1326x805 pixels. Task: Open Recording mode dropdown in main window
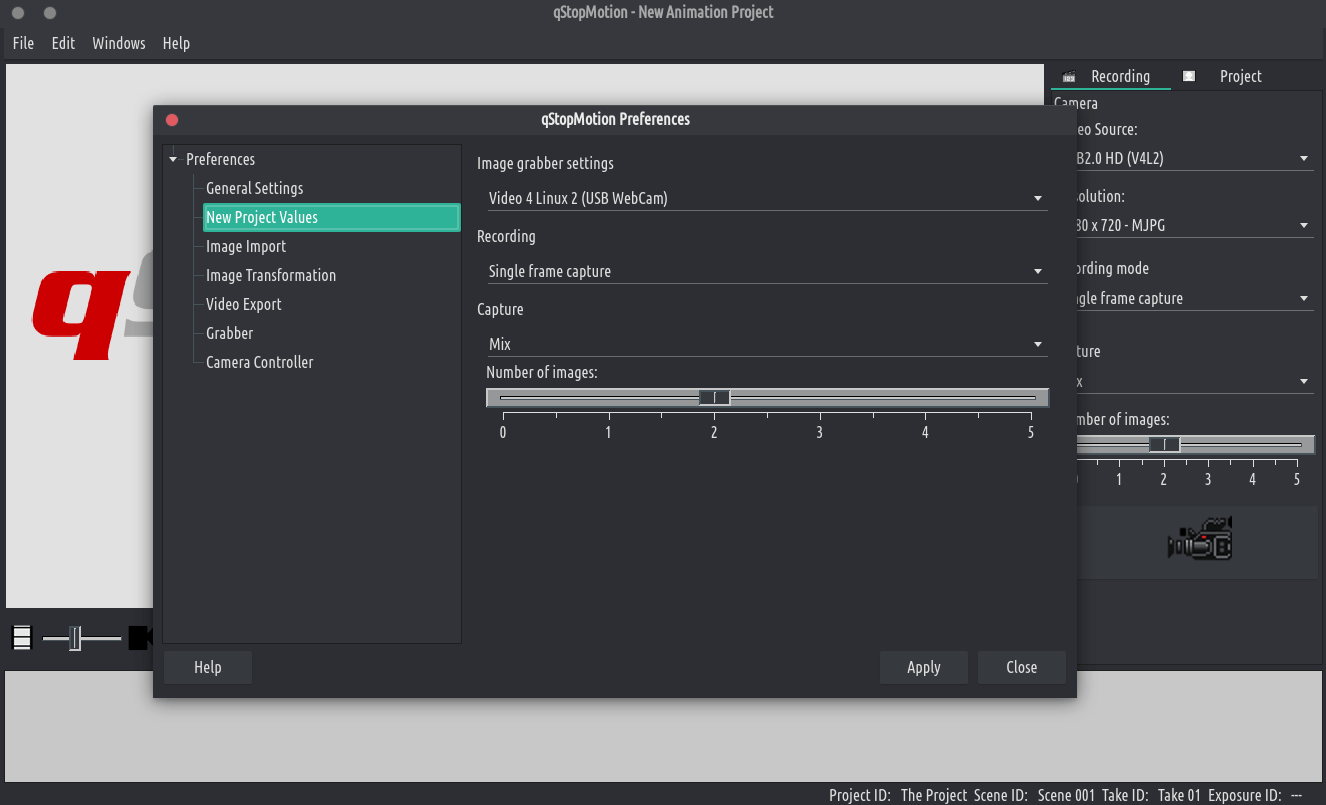click(x=1196, y=298)
